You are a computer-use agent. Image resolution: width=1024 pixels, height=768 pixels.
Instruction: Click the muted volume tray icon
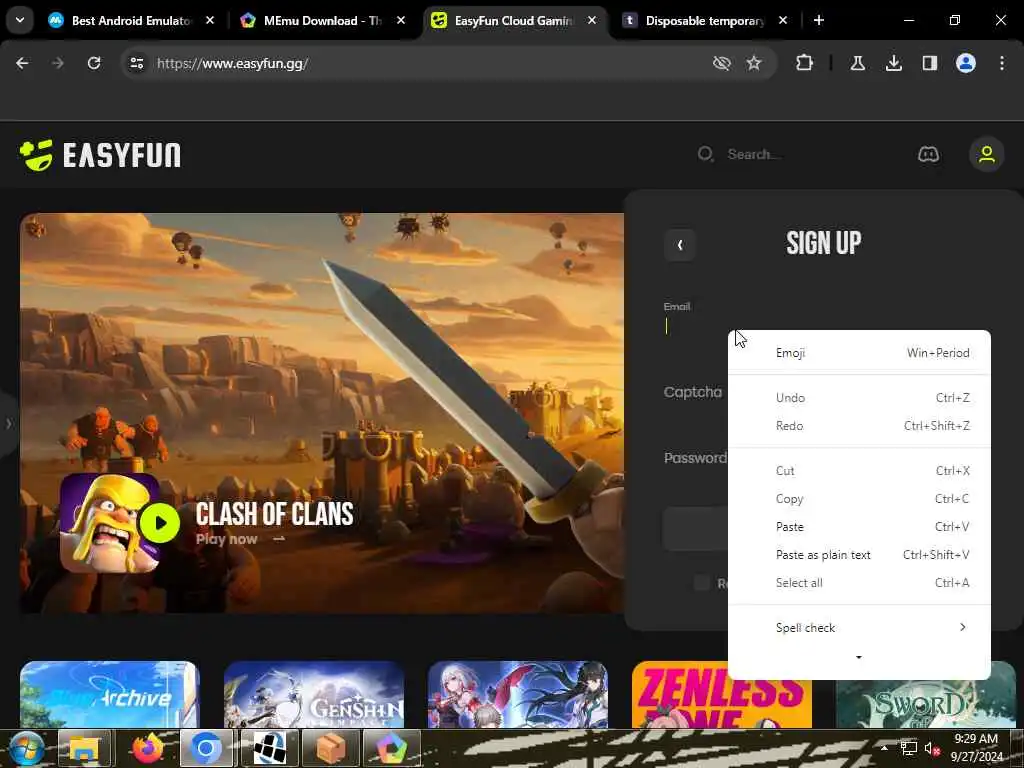coord(931,748)
